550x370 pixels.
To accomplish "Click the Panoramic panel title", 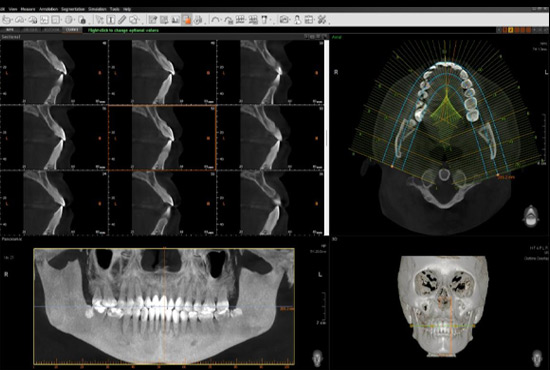I will [x=12, y=239].
